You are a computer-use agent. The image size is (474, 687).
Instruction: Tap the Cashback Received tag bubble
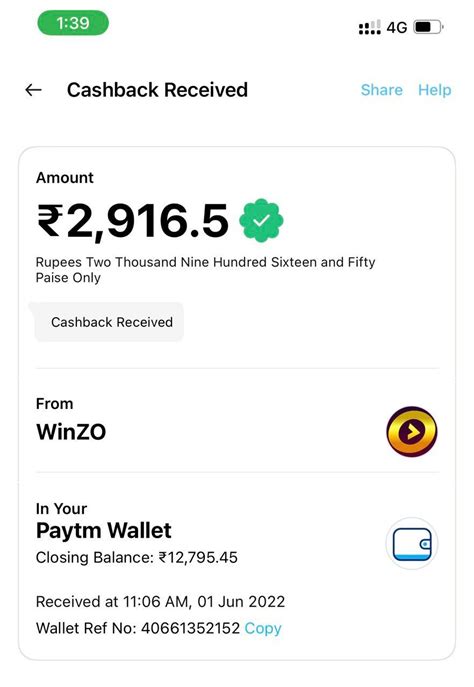point(109,322)
